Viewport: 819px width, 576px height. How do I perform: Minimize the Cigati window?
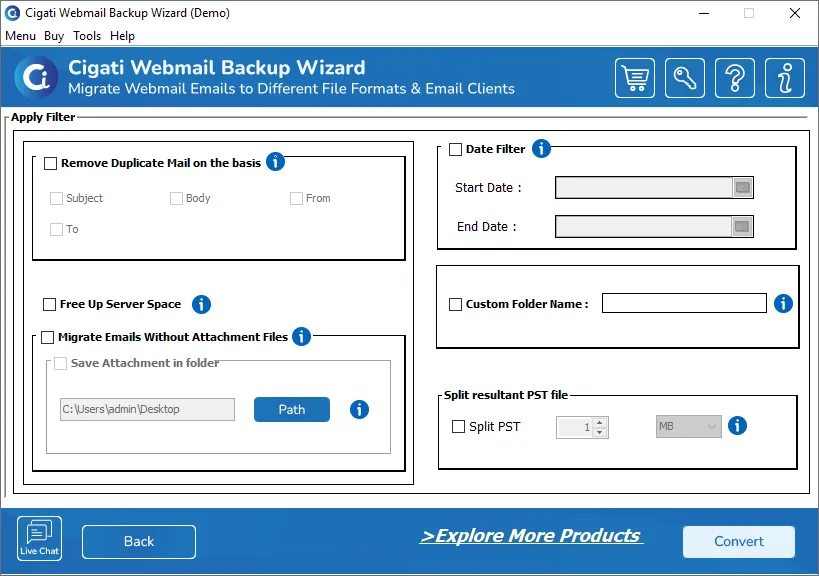point(704,13)
